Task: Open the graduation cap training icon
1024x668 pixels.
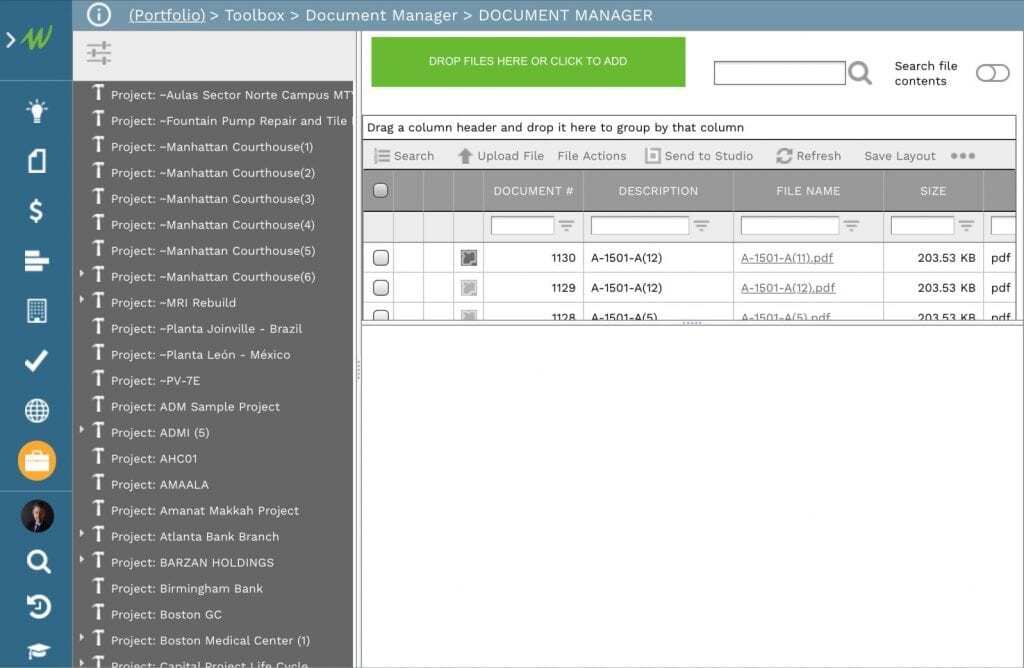Action: [x=39, y=651]
